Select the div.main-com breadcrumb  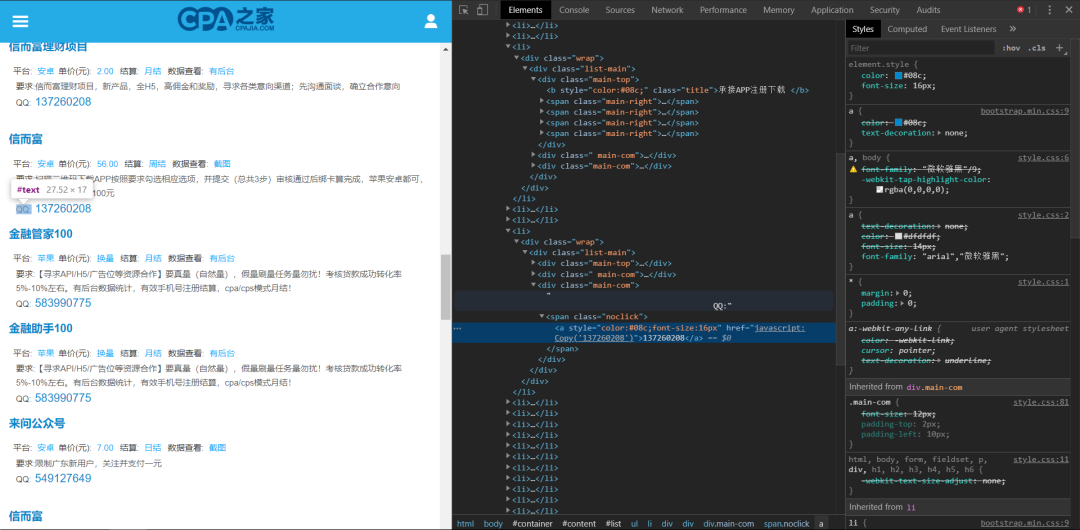coord(729,524)
